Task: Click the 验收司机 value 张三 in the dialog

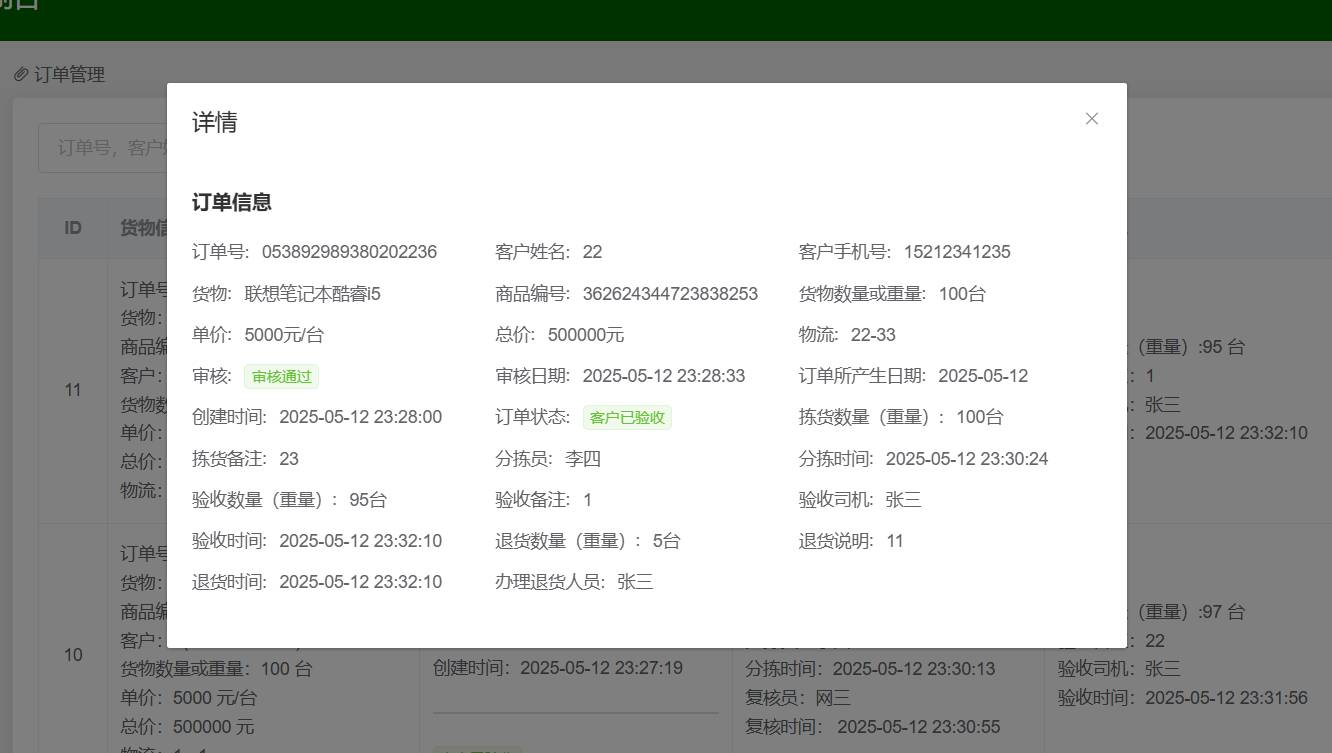Action: (x=904, y=500)
